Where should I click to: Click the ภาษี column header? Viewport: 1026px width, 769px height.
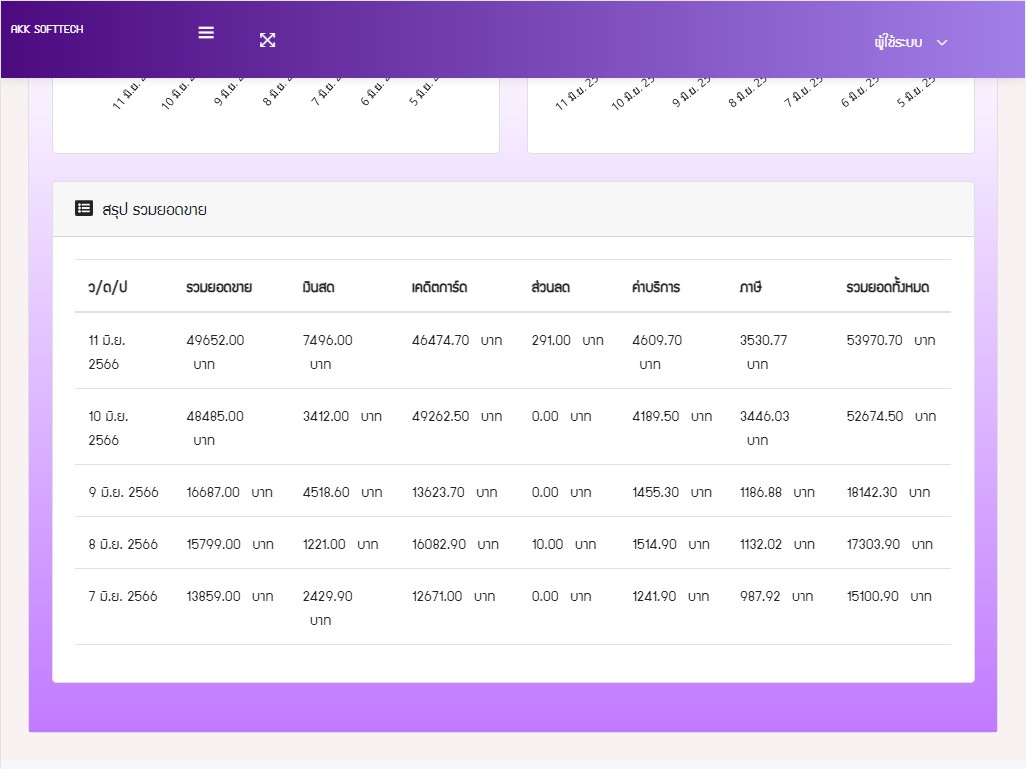(751, 287)
